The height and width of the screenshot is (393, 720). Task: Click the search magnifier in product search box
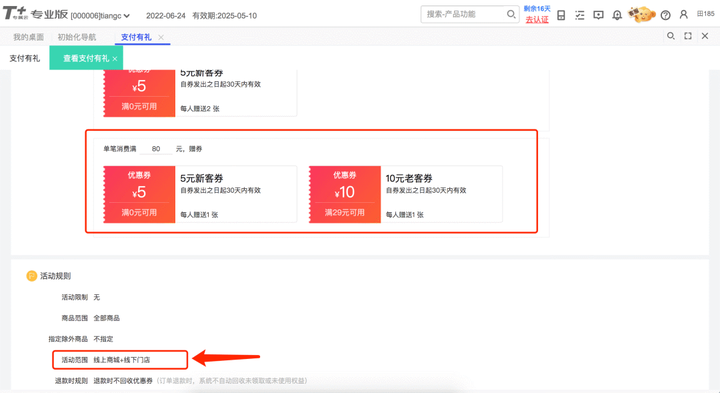511,14
